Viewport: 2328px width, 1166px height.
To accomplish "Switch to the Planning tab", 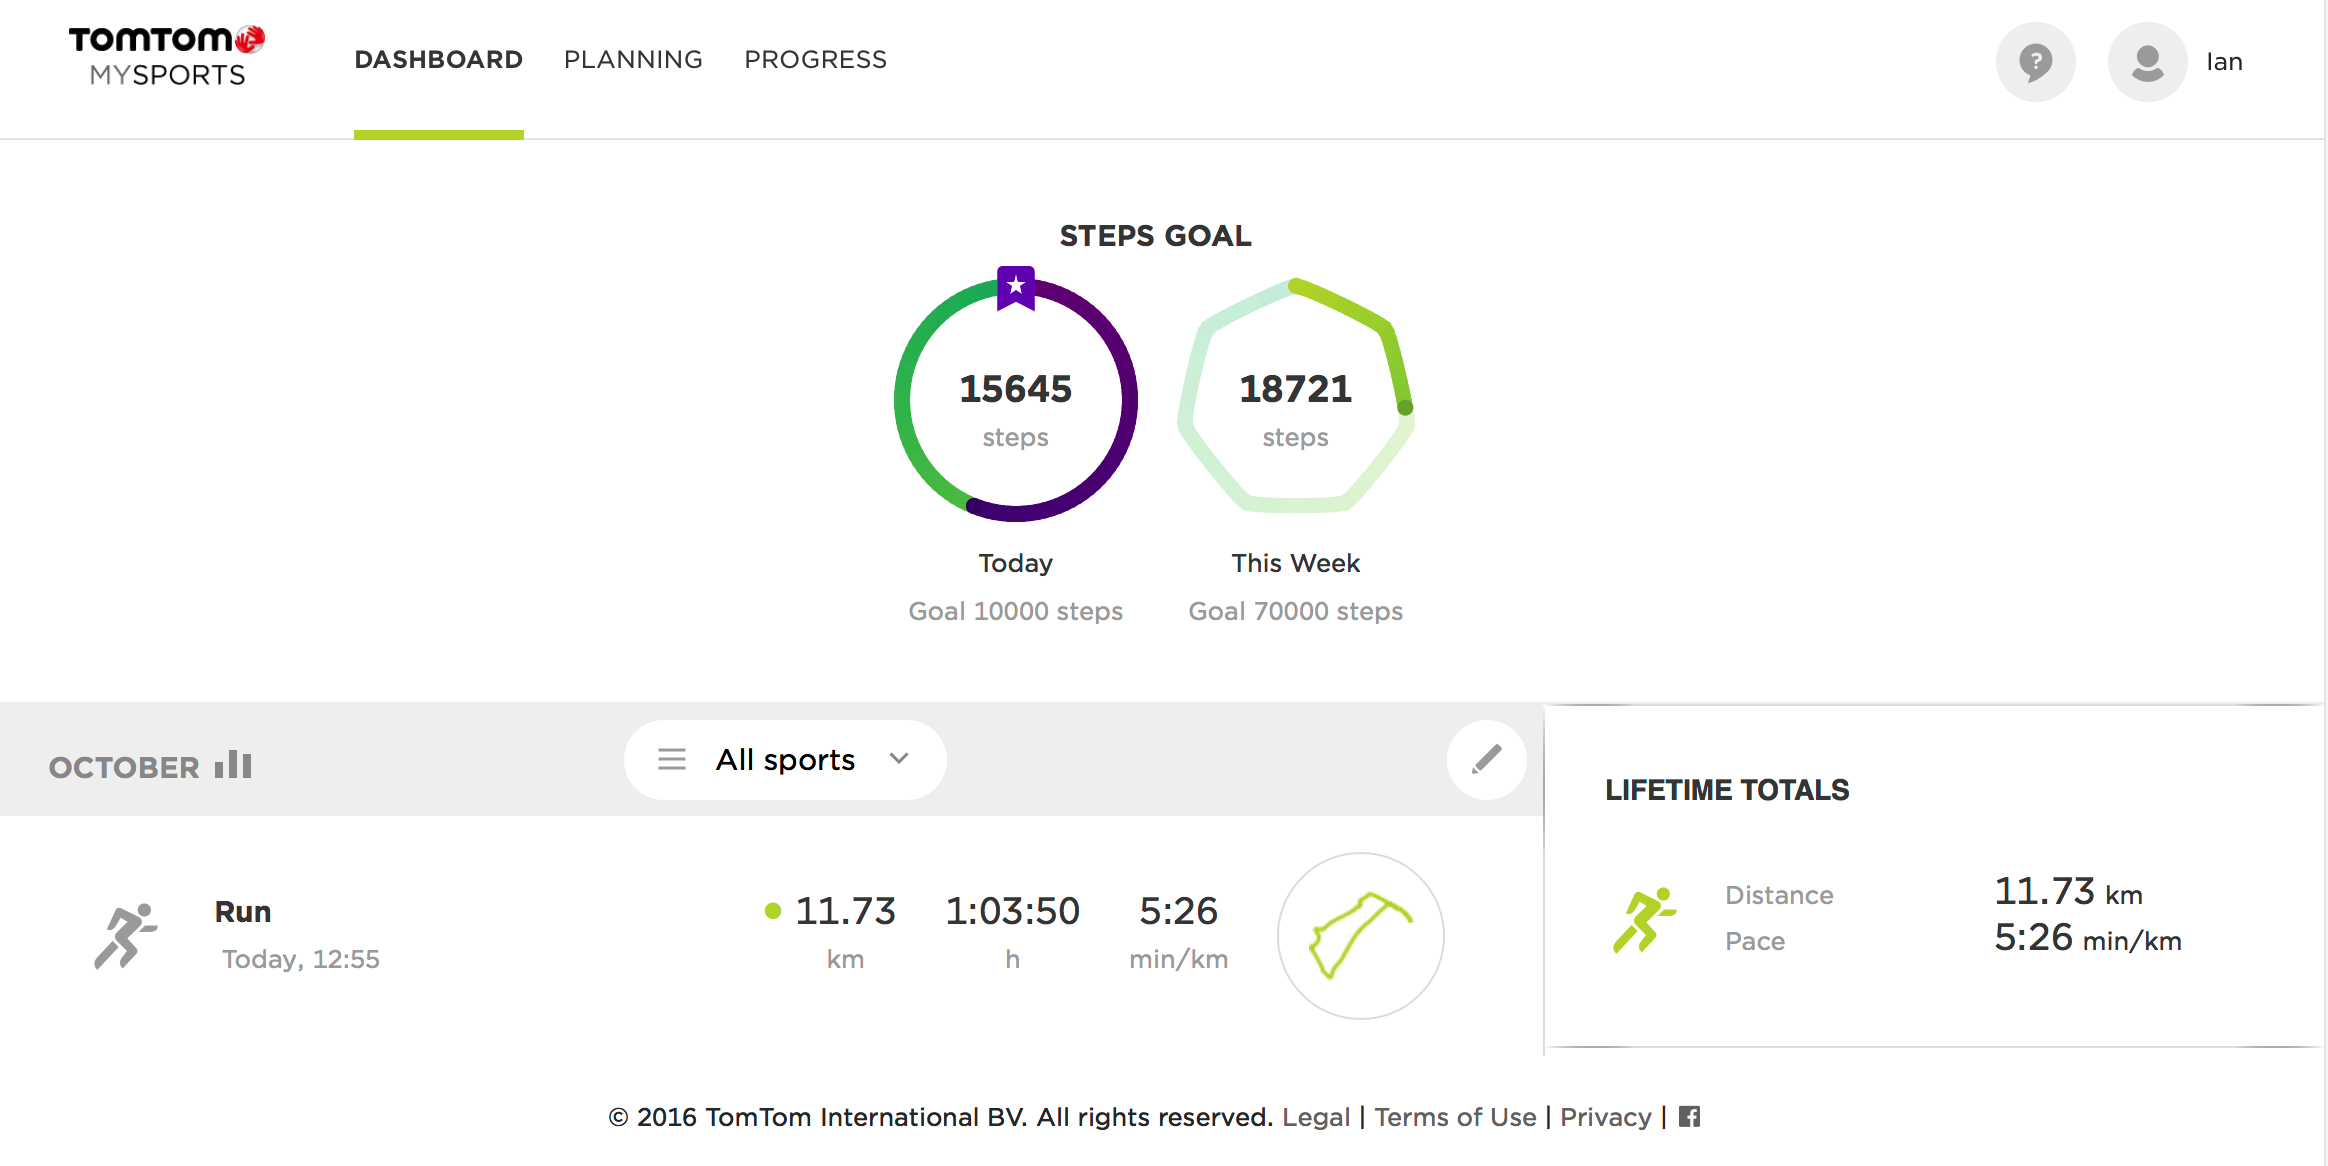I will tap(633, 59).
